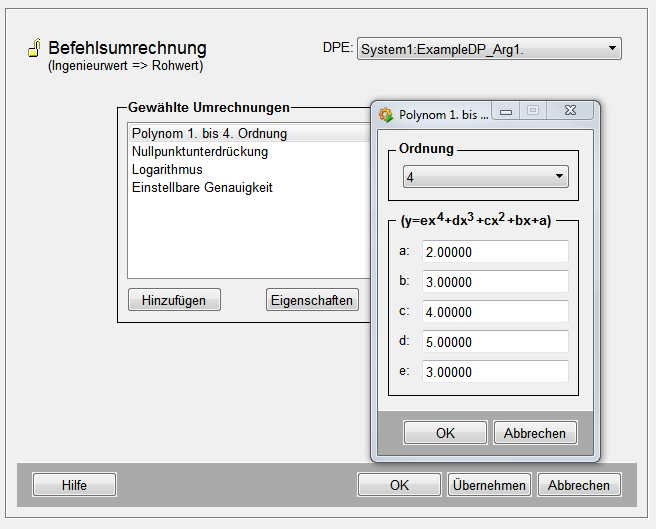Open Eigenschaften for the selected conversion
The width and height of the screenshot is (656, 529).
312,300
